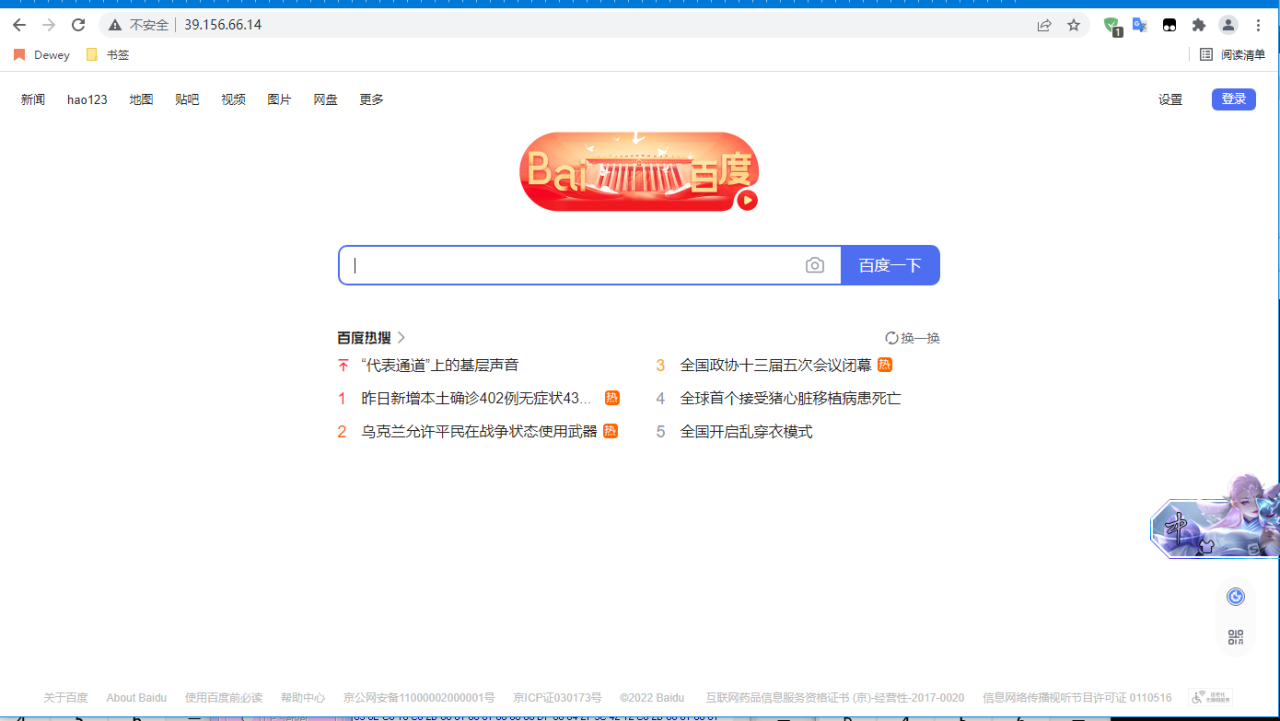Open image search via the camera icon
The width and height of the screenshot is (1280, 721).
[x=814, y=265]
